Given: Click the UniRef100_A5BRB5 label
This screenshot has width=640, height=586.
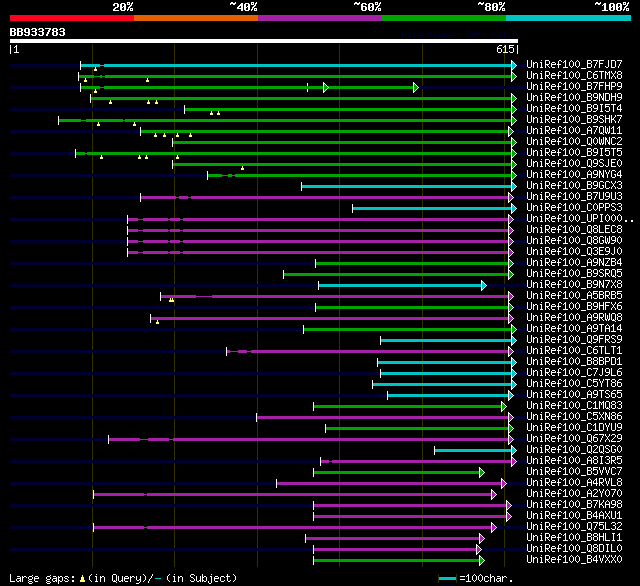Looking at the screenshot, I should tap(574, 296).
